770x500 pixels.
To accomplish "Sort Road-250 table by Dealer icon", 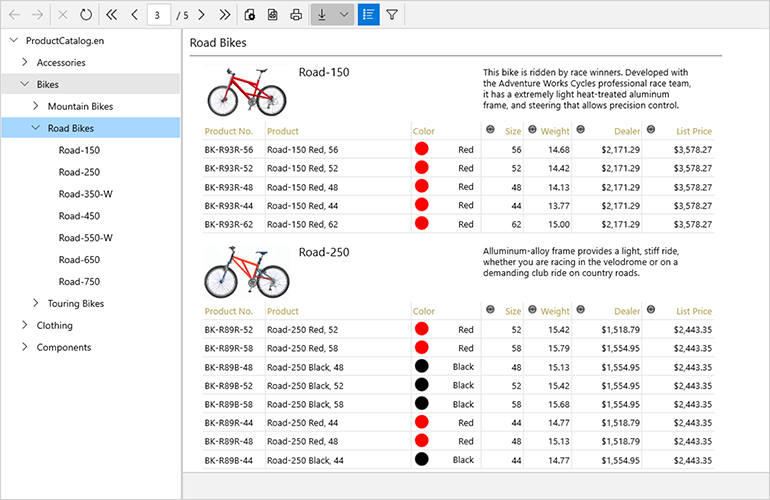I will 580,309.
